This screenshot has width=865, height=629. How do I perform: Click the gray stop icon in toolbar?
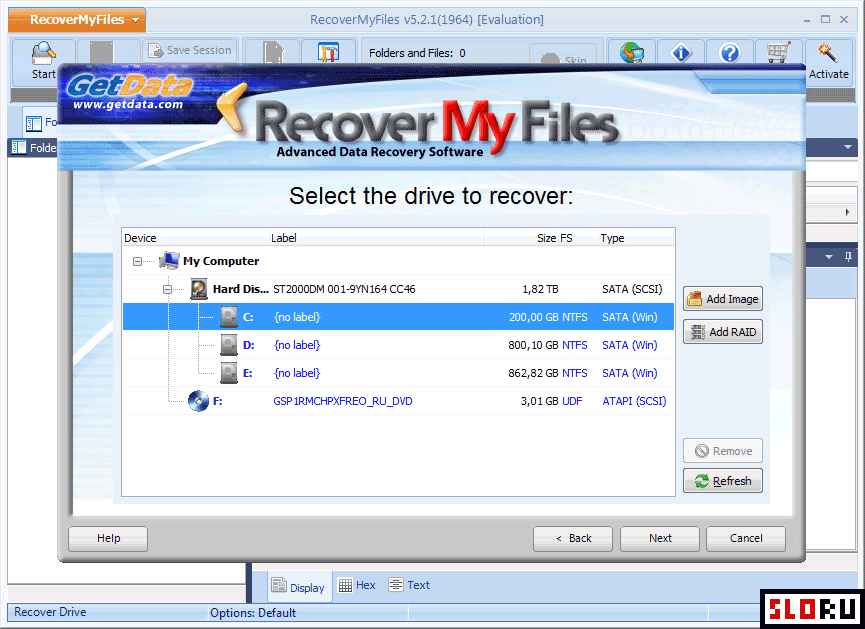tap(102, 52)
